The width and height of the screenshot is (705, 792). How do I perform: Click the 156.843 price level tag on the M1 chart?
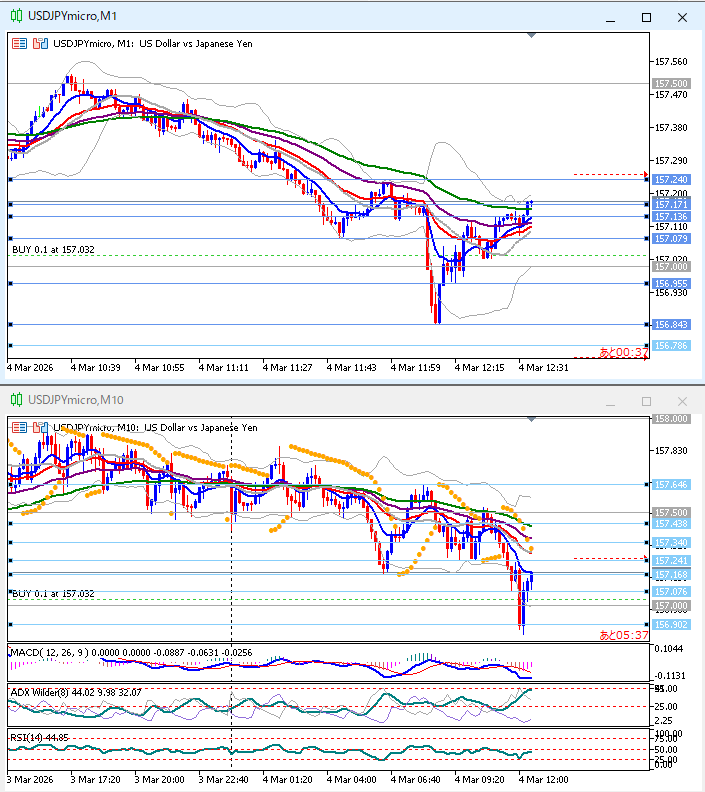click(x=670, y=324)
